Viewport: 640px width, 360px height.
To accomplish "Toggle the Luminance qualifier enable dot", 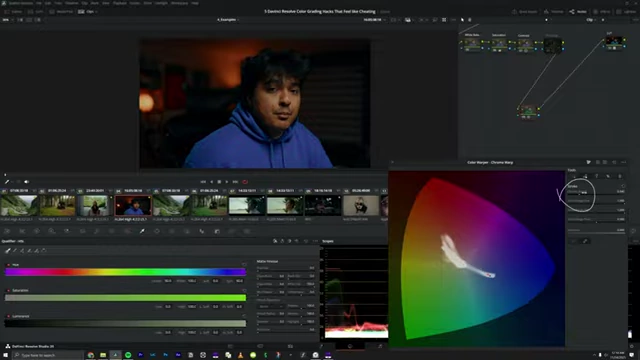I will pyautogui.click(x=9, y=316).
